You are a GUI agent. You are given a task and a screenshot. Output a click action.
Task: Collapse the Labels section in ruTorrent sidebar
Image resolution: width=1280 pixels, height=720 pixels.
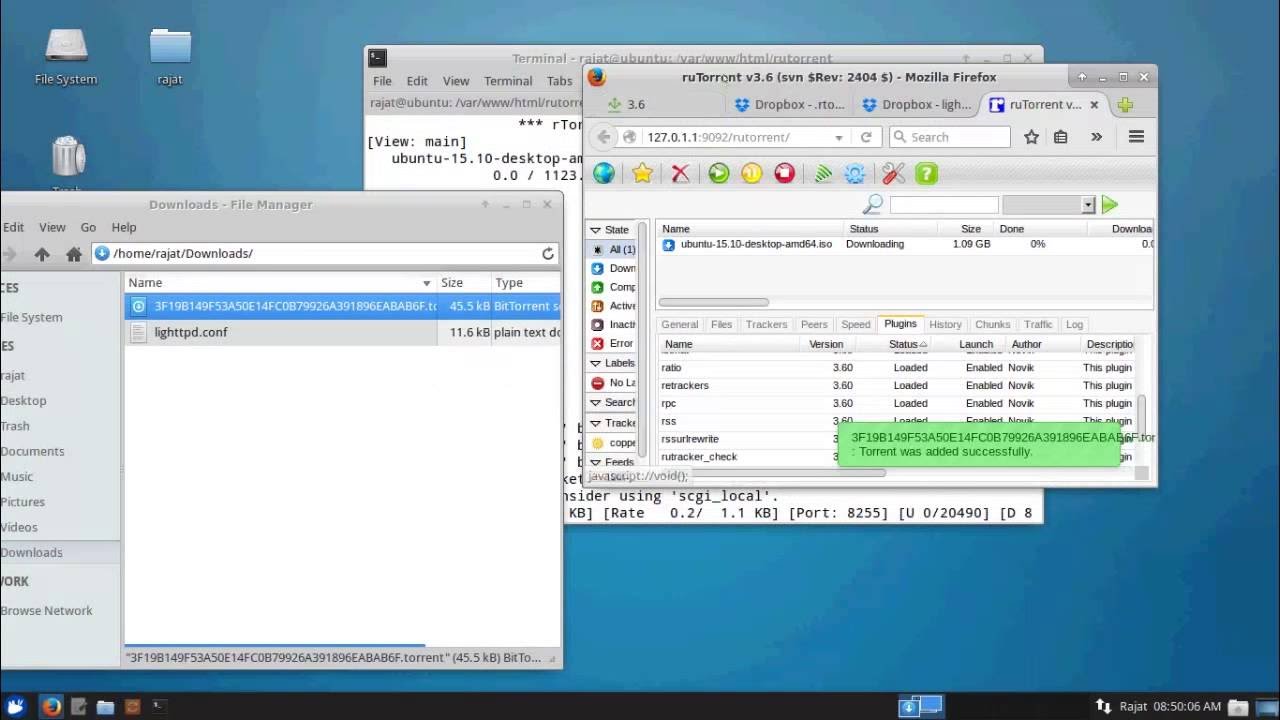pos(595,363)
